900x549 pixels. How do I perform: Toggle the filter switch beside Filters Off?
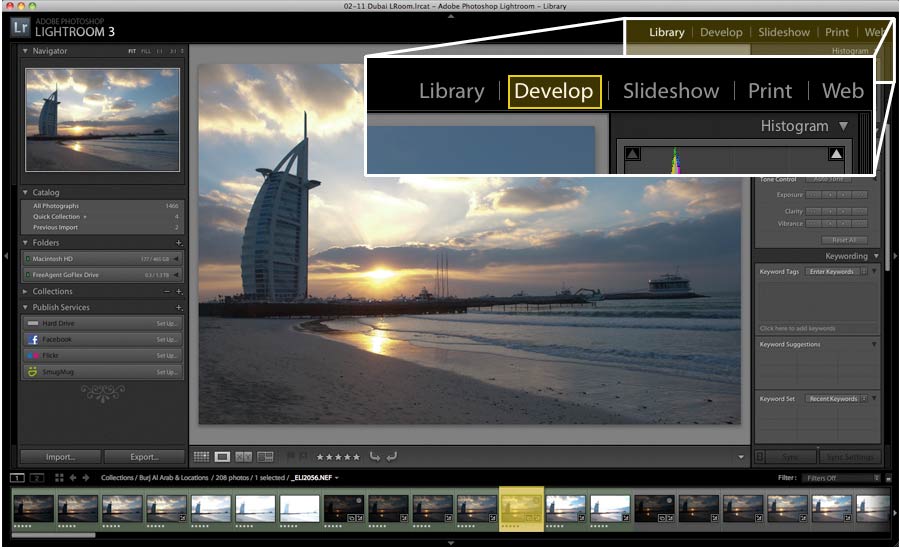click(x=889, y=478)
